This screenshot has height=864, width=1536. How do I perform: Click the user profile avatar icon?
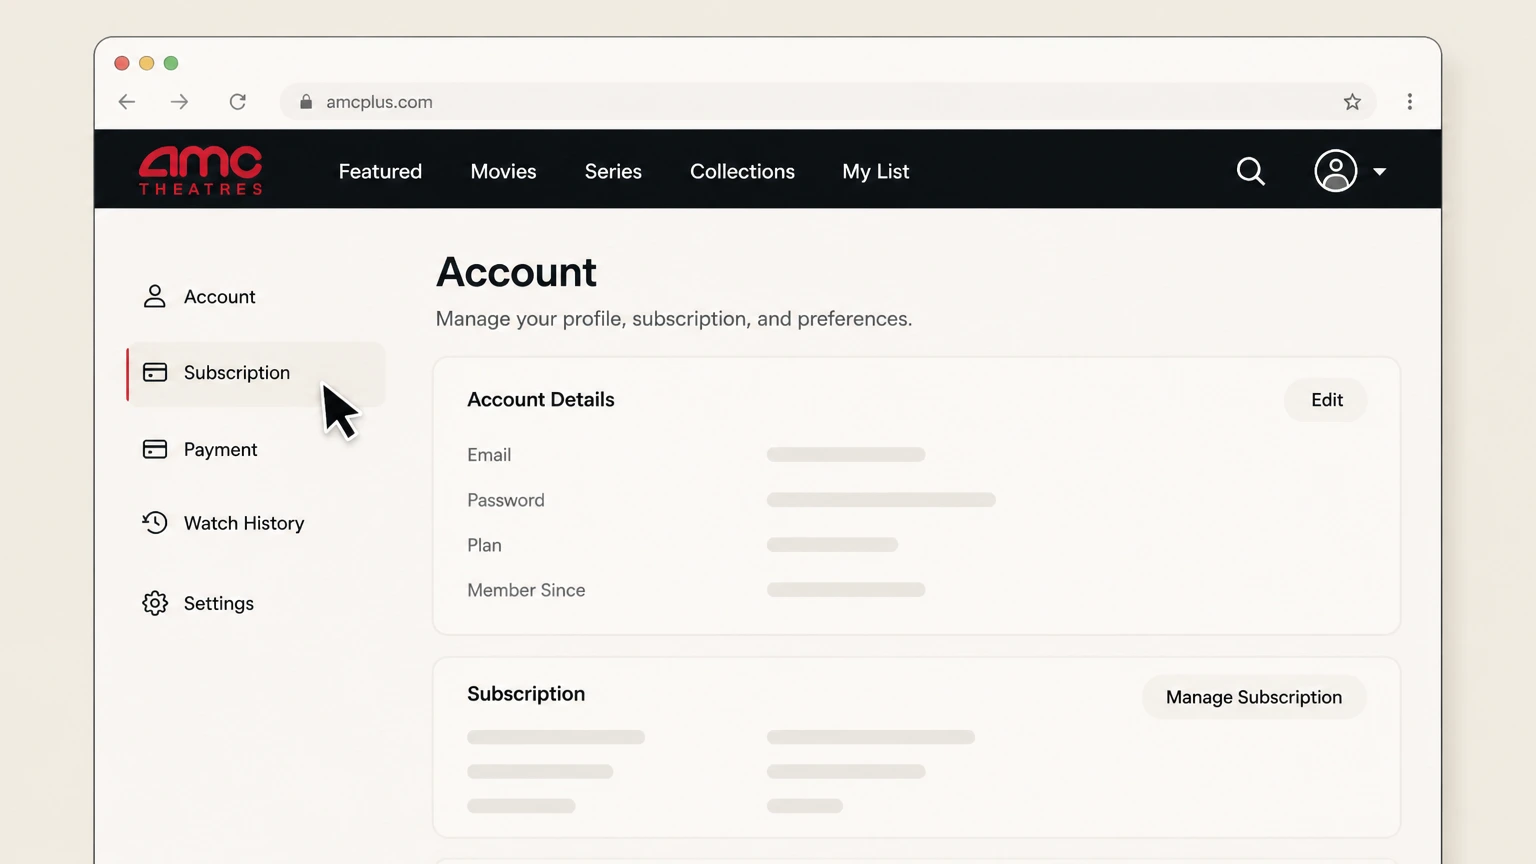click(1335, 171)
